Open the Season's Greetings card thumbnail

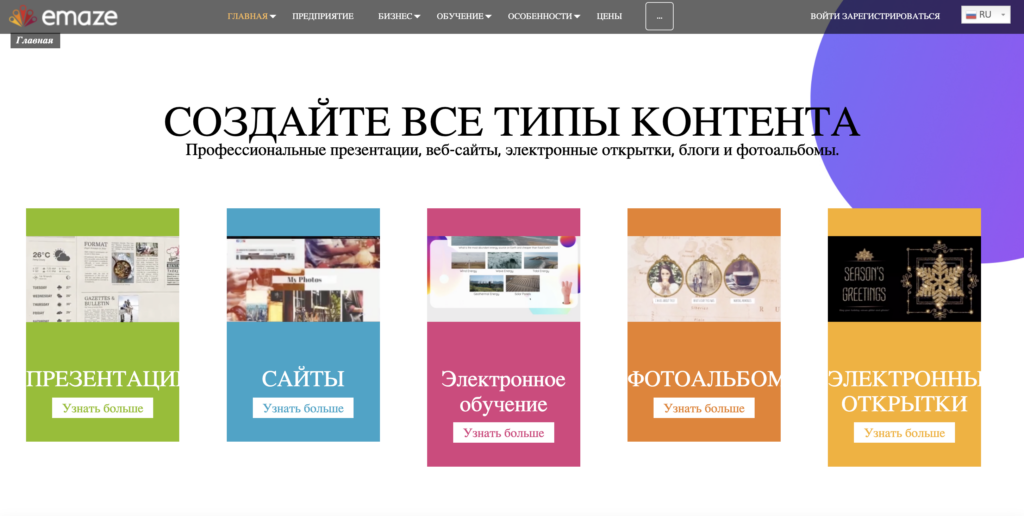coord(904,279)
